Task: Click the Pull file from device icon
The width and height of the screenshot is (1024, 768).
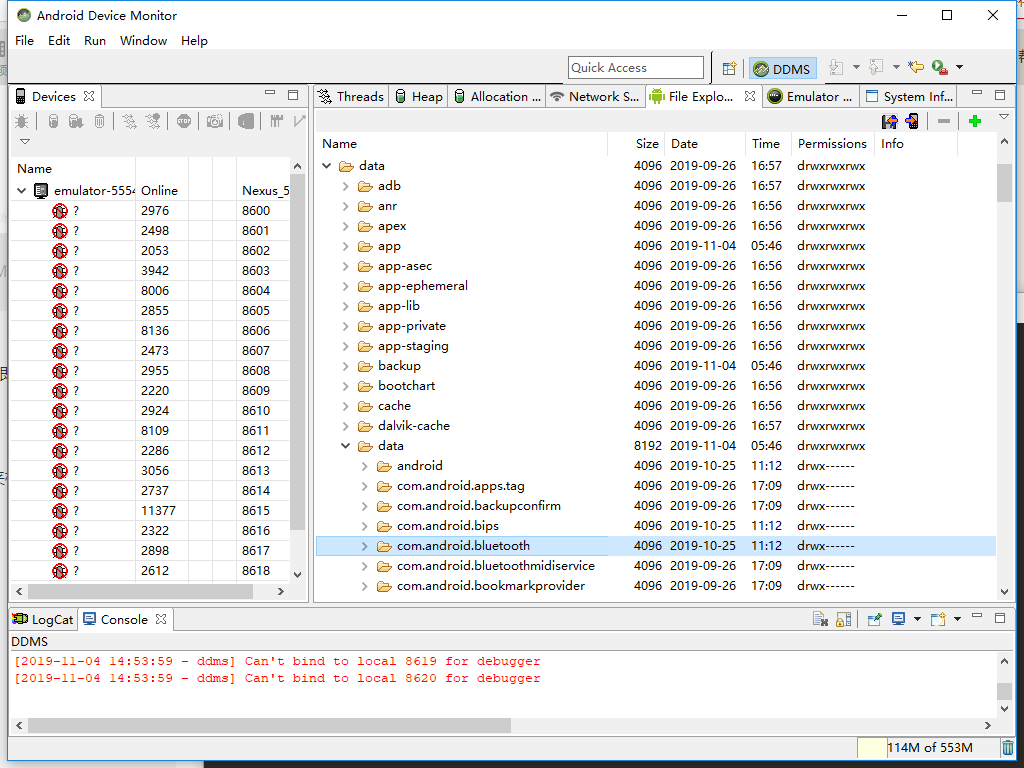Action: 889,121
